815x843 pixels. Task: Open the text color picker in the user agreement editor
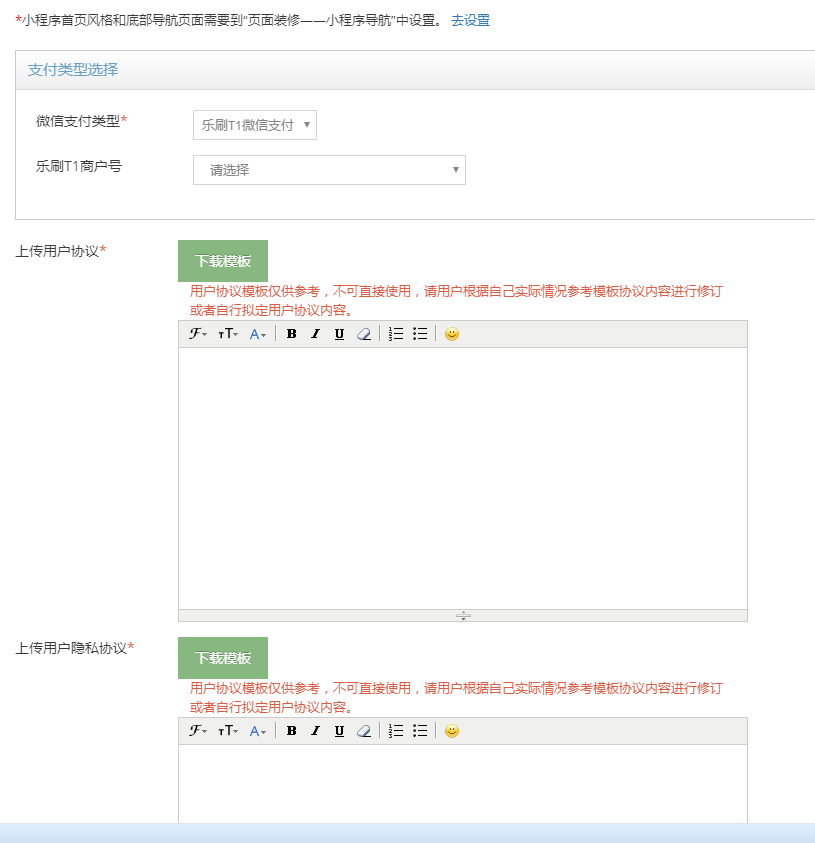(258, 334)
